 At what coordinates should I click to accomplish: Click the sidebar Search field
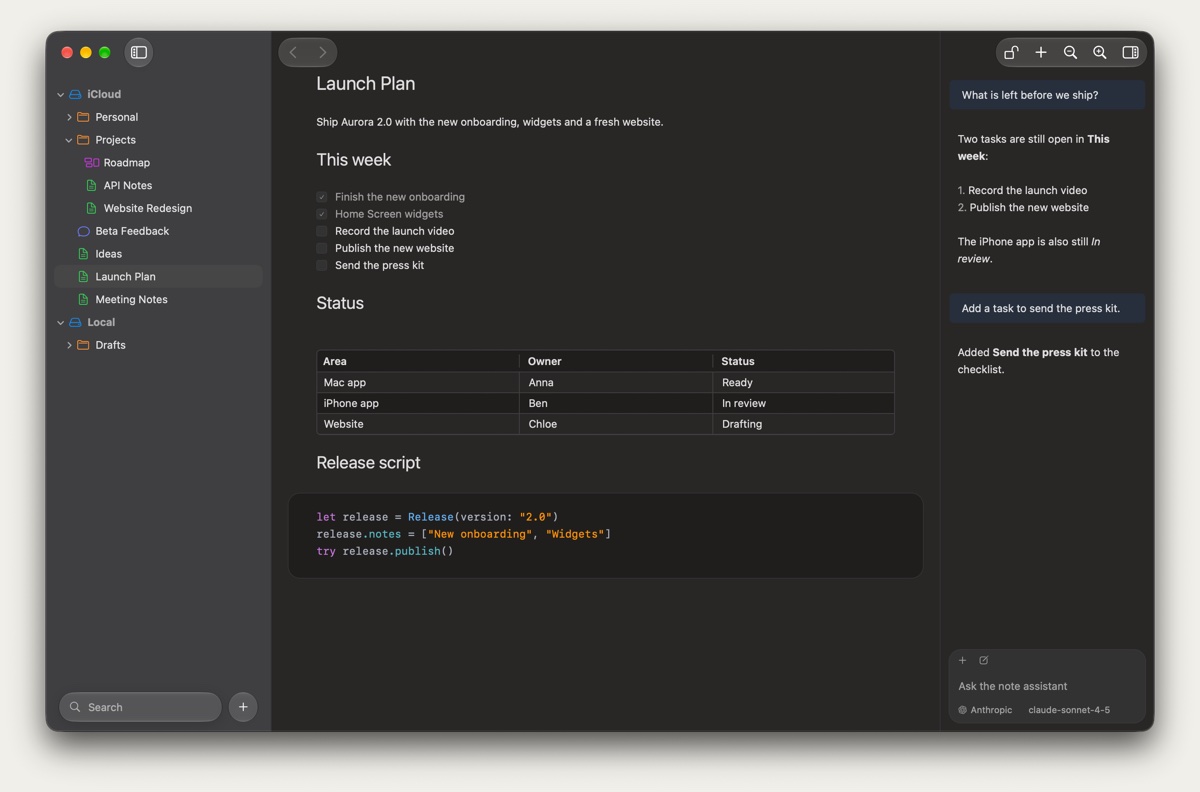[x=140, y=707]
